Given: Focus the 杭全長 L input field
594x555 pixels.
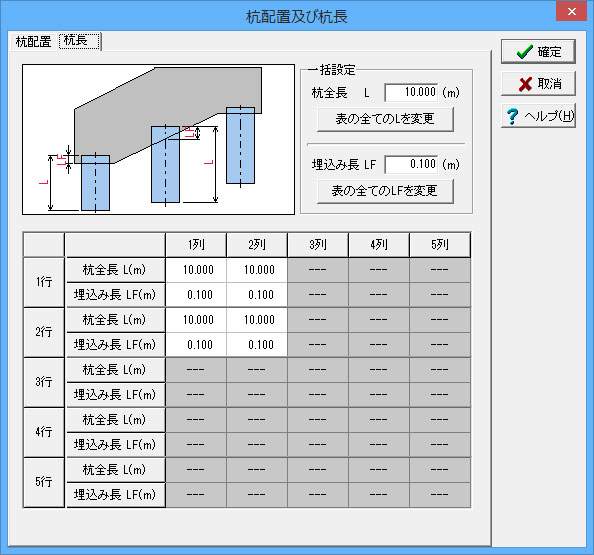Looking at the screenshot, I should point(411,92).
